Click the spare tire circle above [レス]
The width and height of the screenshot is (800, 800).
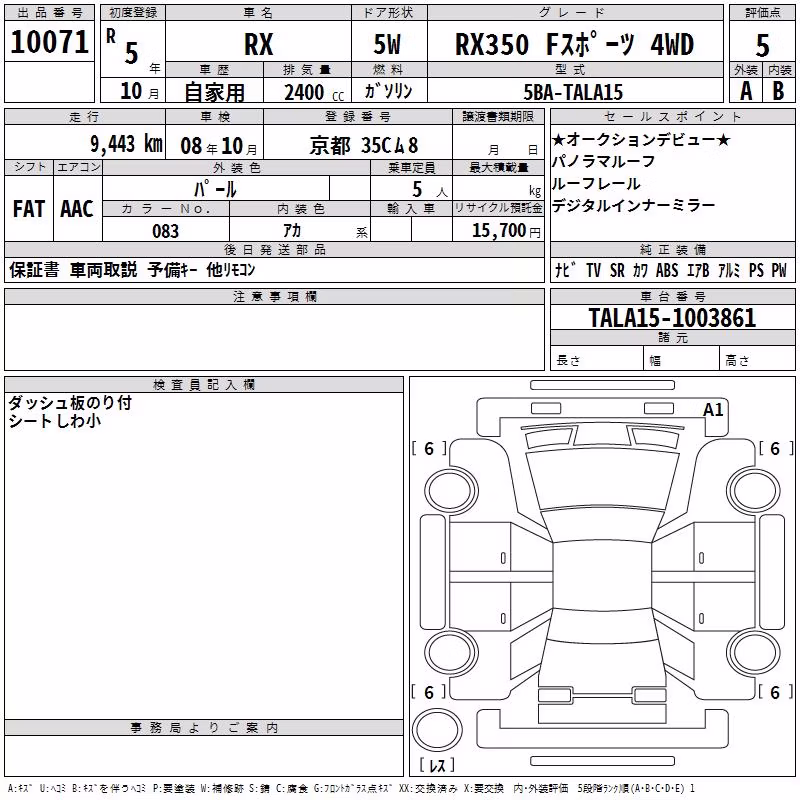tap(437, 730)
